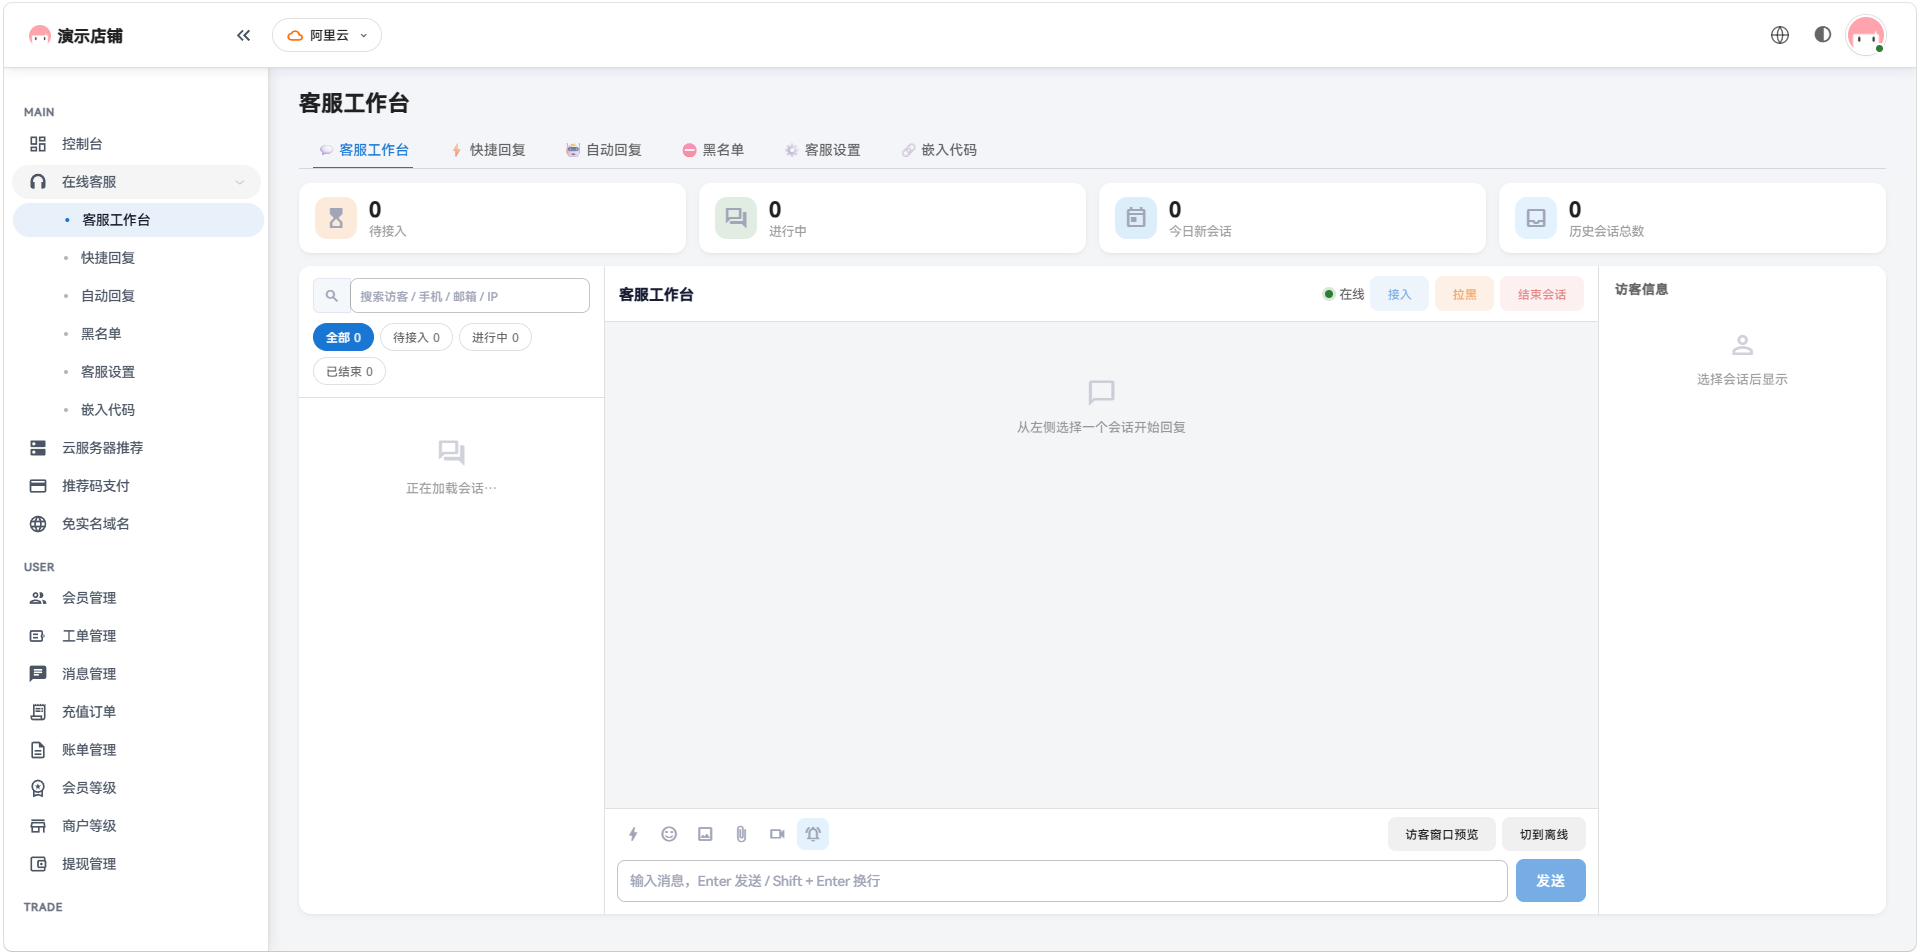Click the 结束会话 button
Image resolution: width=1919 pixels, height=952 pixels.
pyautogui.click(x=1542, y=294)
